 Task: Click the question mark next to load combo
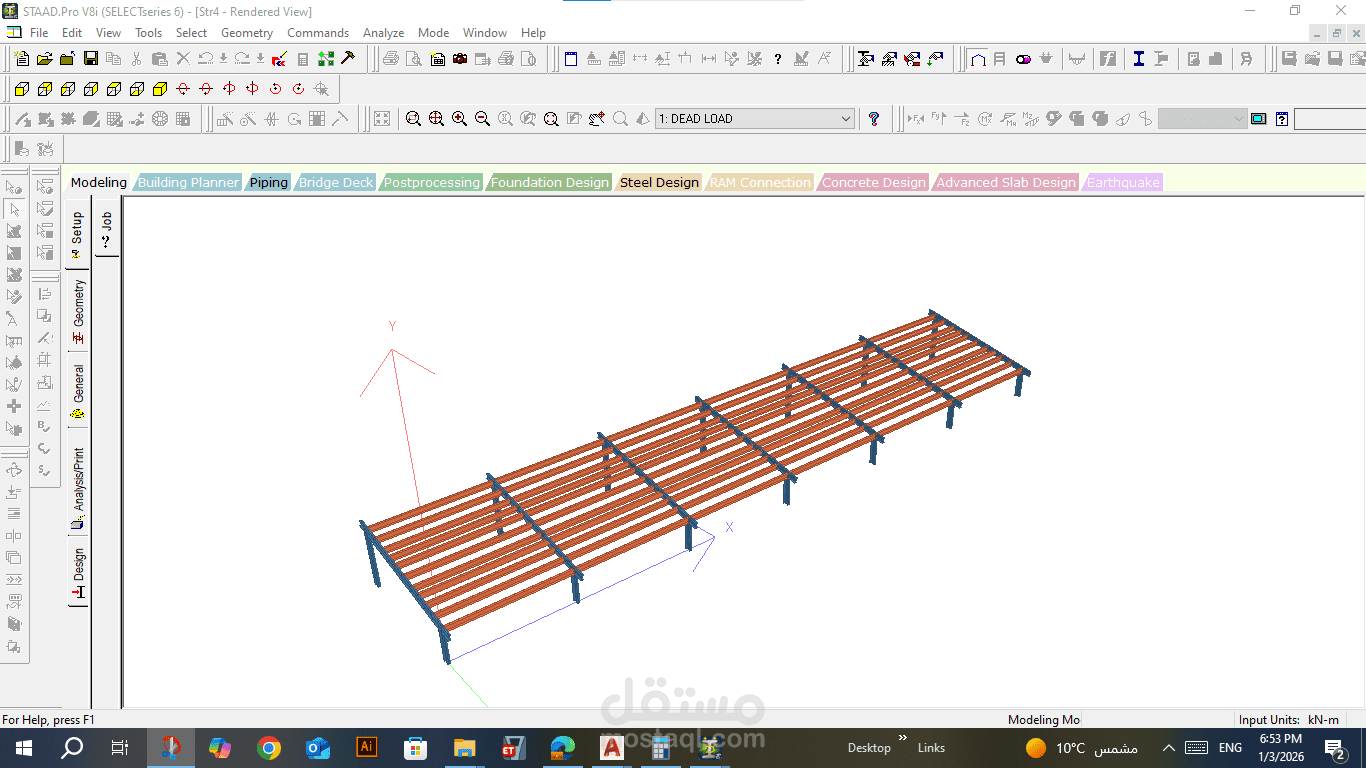coord(874,119)
